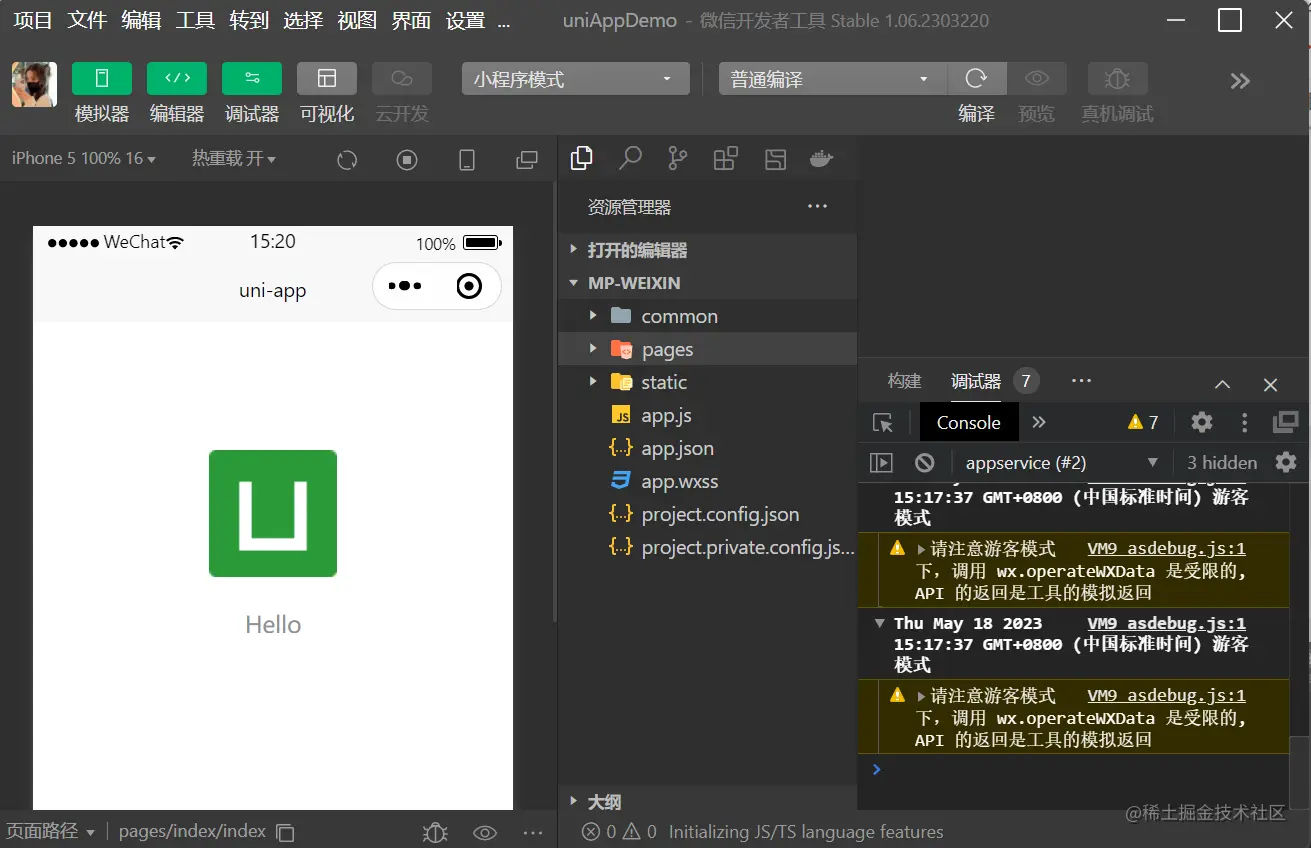The height and width of the screenshot is (848, 1311).
Task: Open the 小程序模式 mode dropdown
Action: 576,79
